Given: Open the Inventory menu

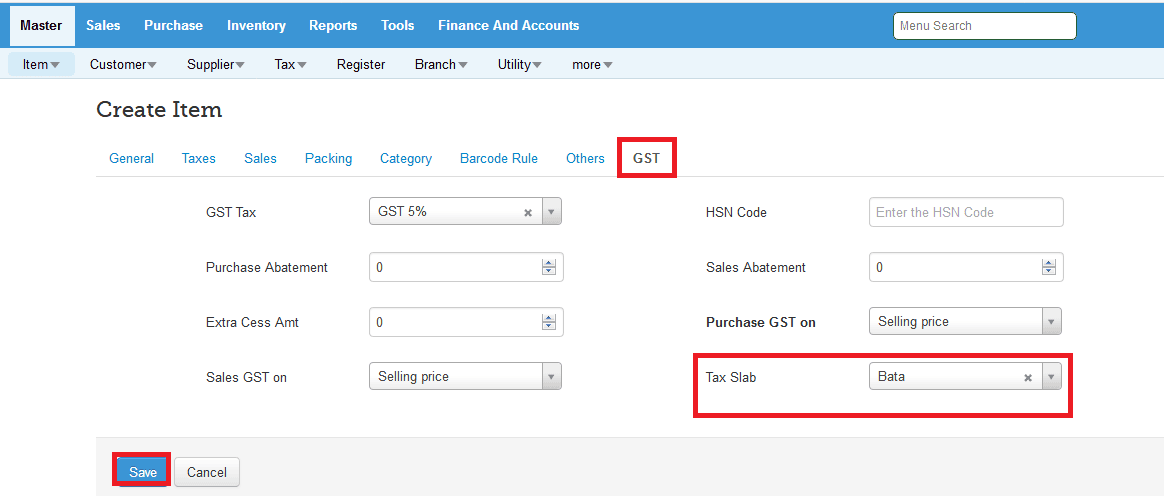Looking at the screenshot, I should [256, 25].
